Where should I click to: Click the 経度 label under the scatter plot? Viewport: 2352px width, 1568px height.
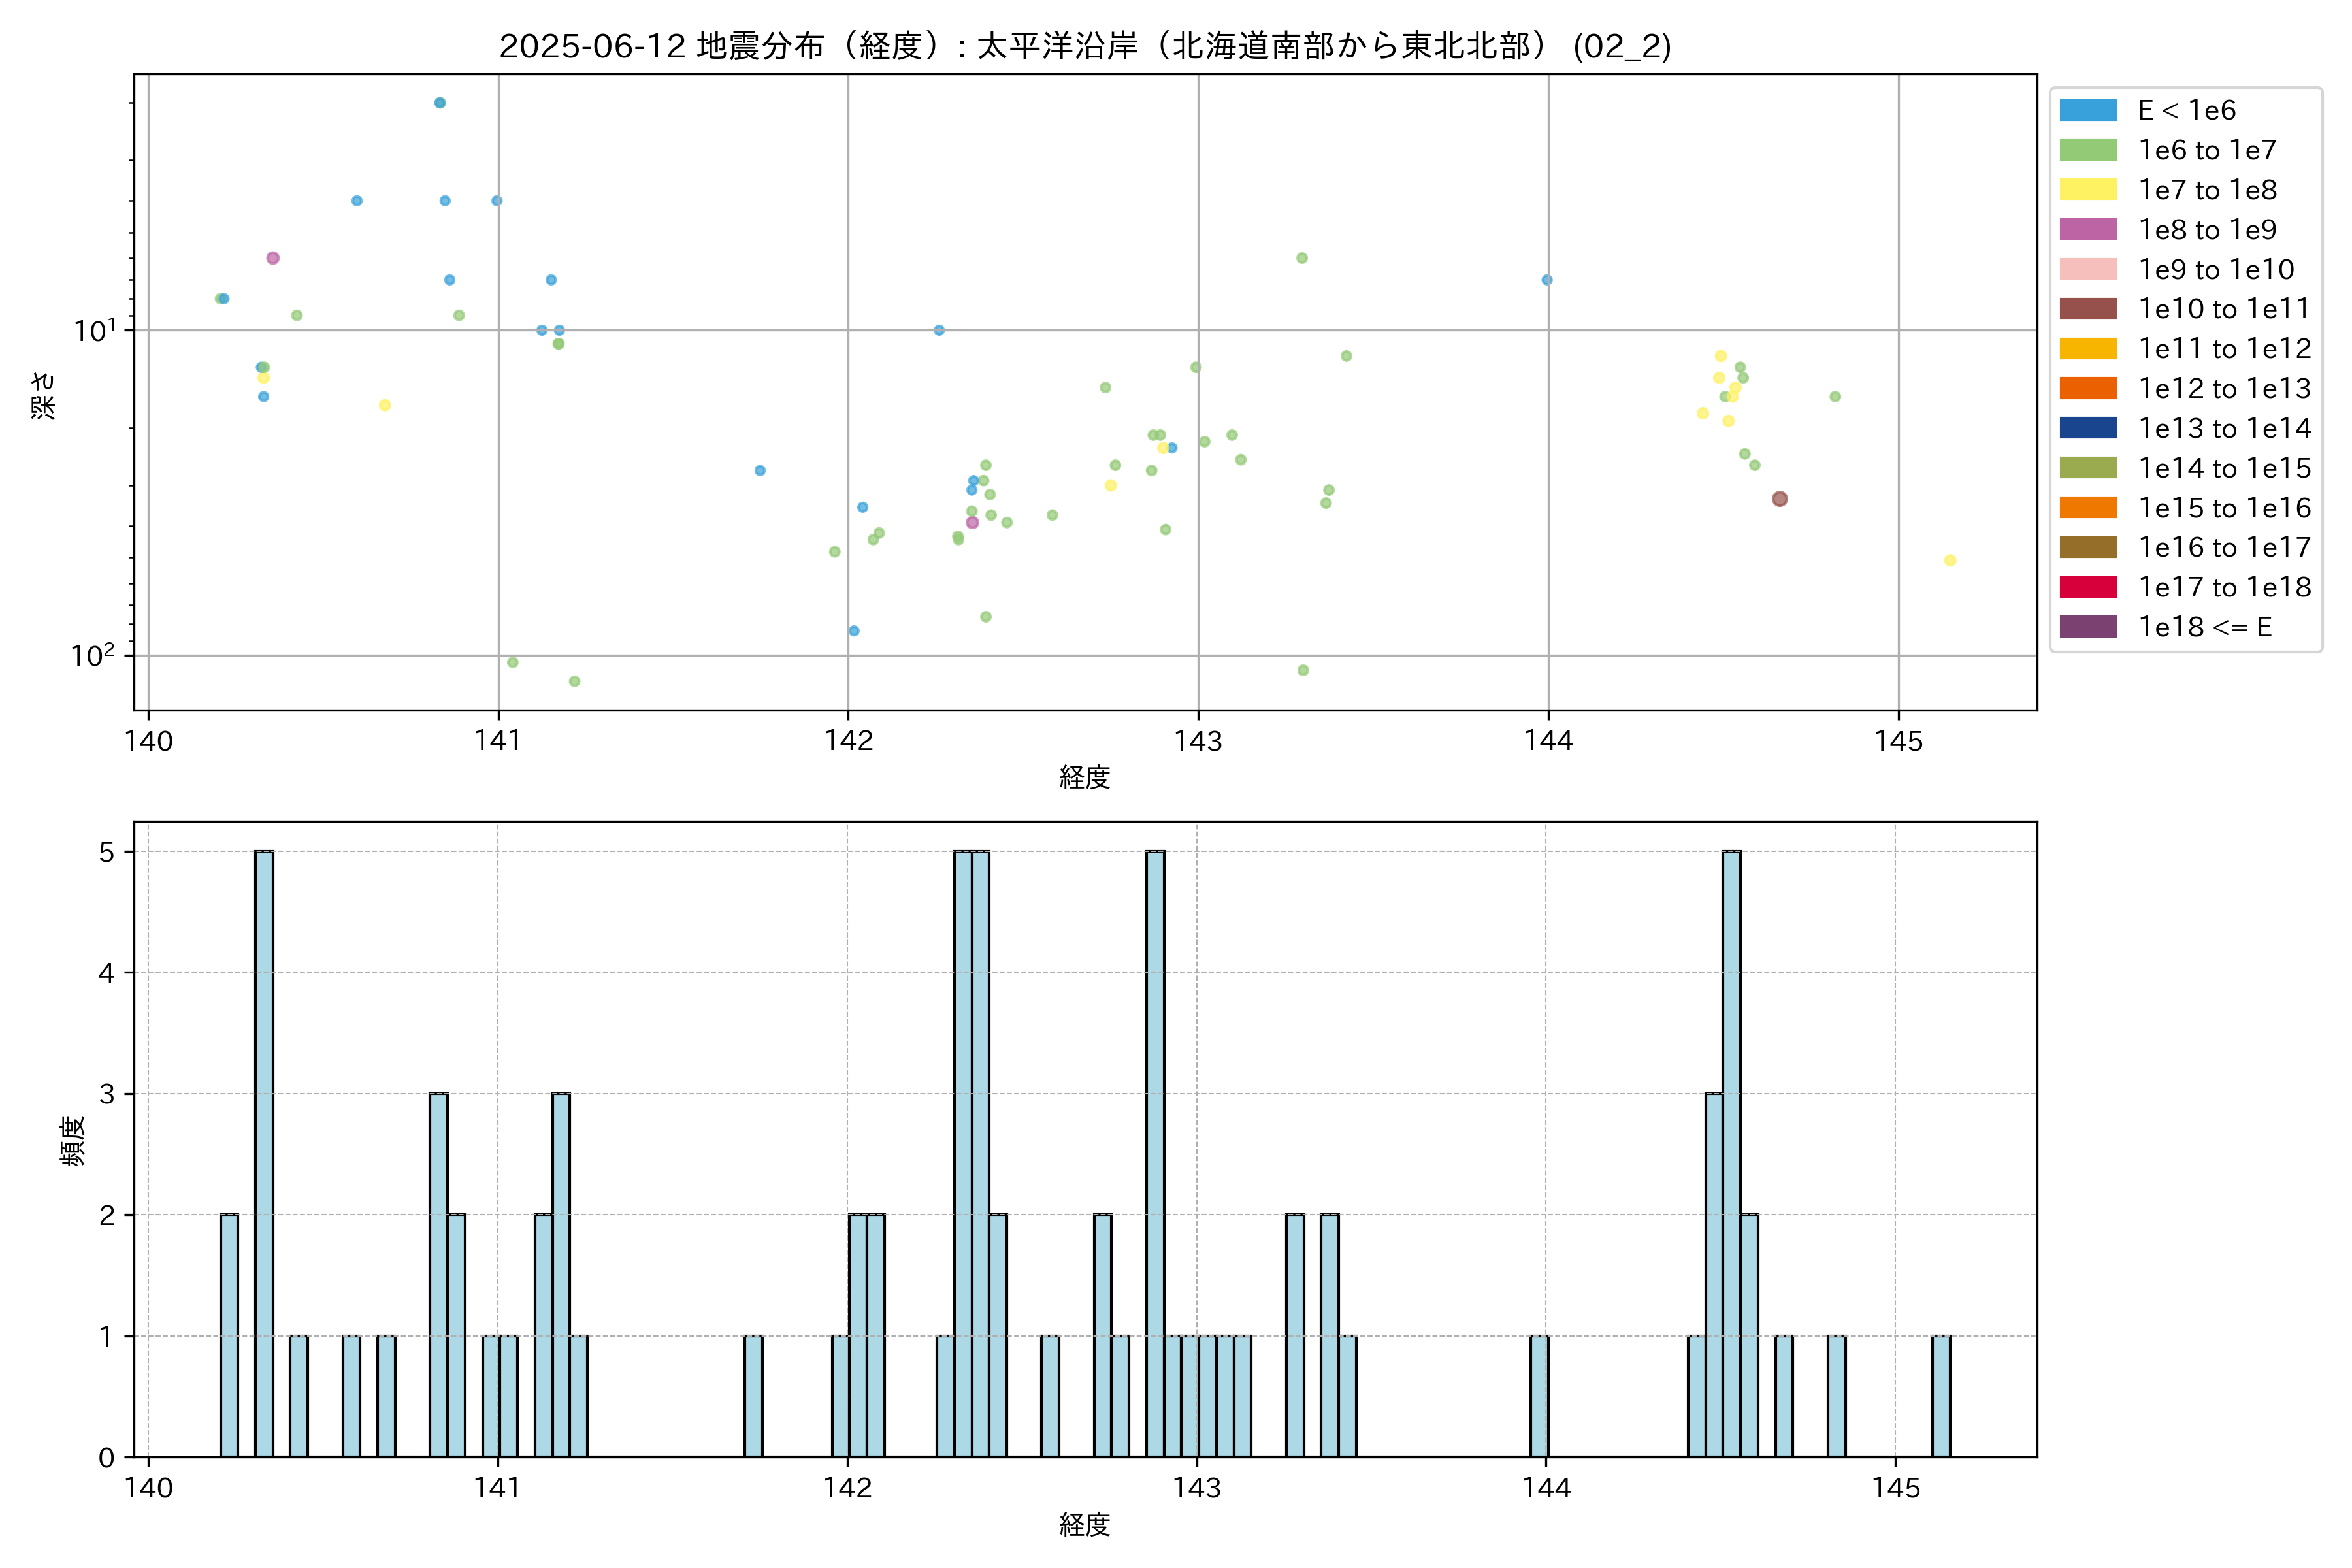pos(1085,777)
